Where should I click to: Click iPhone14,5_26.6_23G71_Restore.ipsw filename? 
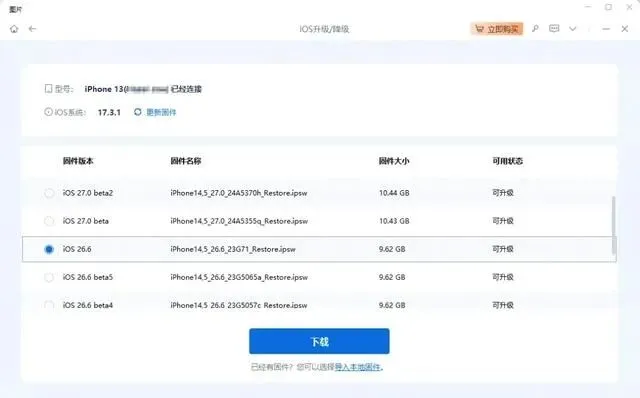[233, 249]
